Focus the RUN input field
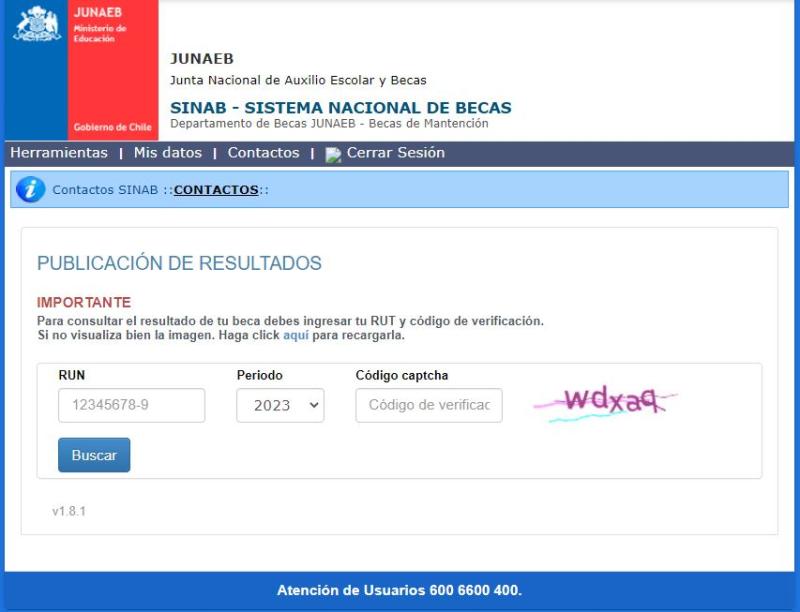 click(x=131, y=405)
